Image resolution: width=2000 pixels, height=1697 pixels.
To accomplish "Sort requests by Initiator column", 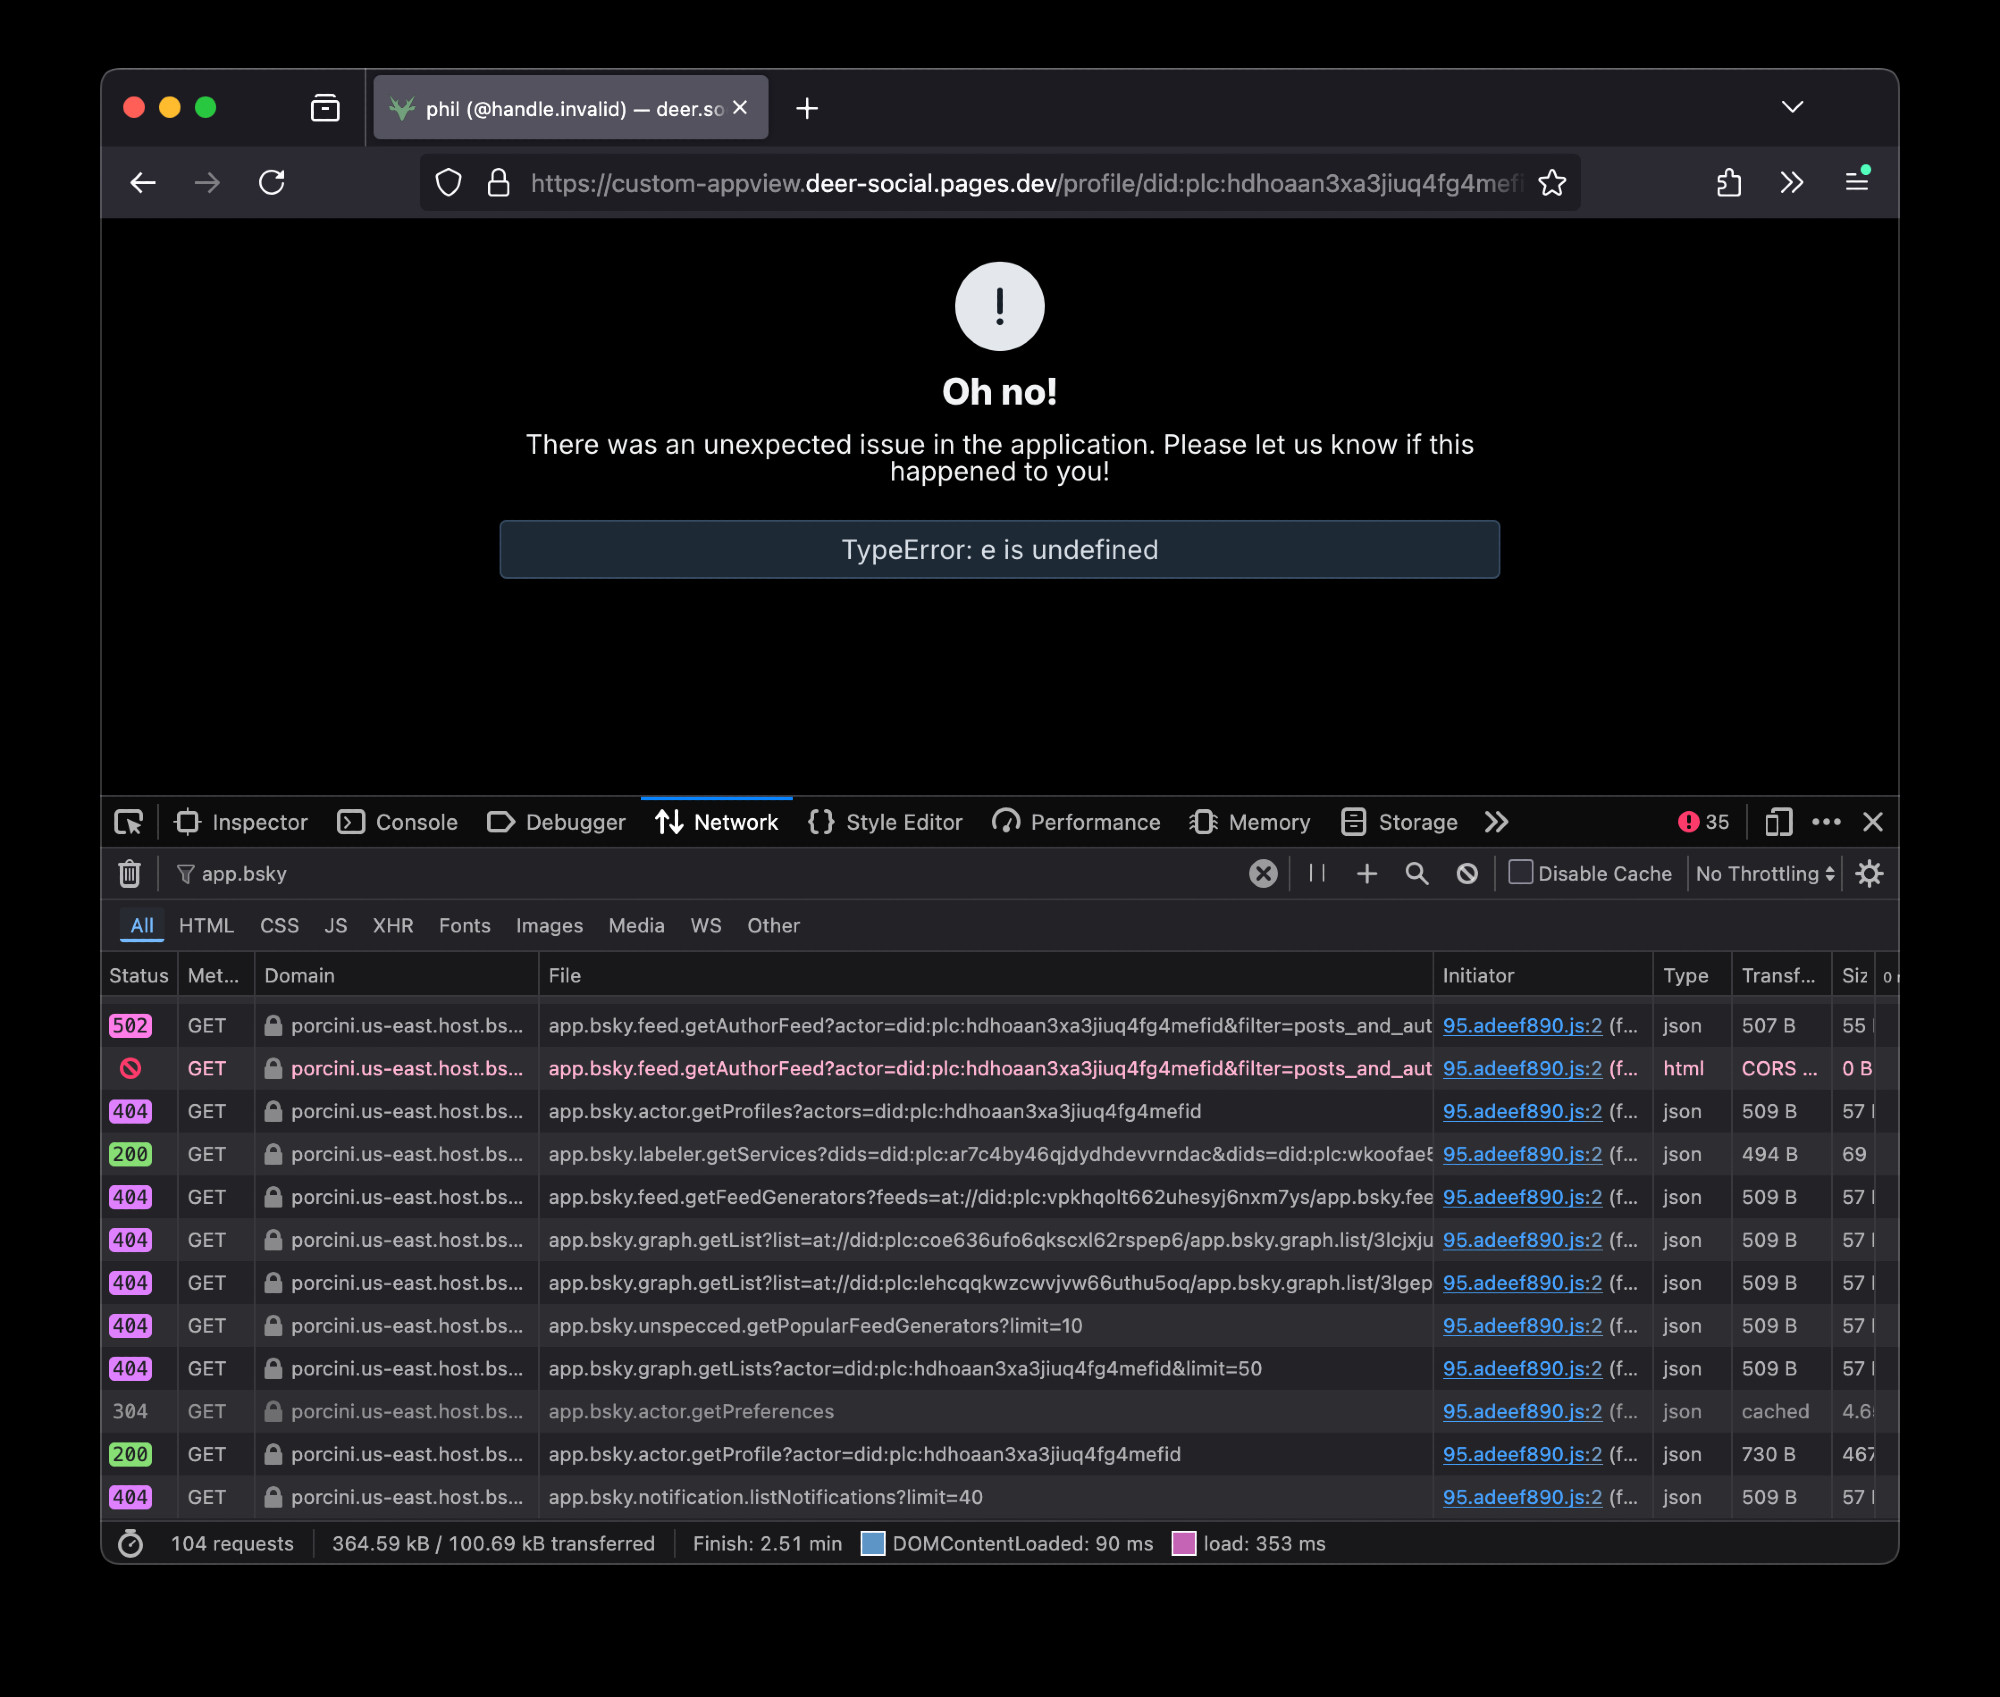I will 1542,976.
